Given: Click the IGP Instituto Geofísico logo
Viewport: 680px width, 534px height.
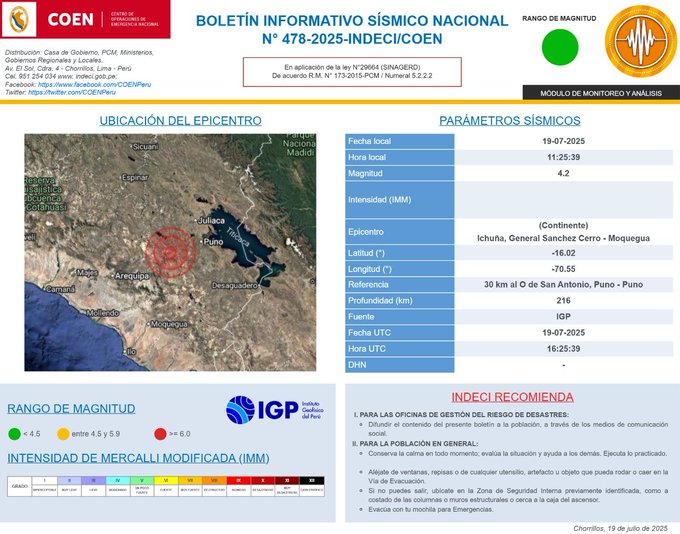Looking at the screenshot, I should (275, 410).
